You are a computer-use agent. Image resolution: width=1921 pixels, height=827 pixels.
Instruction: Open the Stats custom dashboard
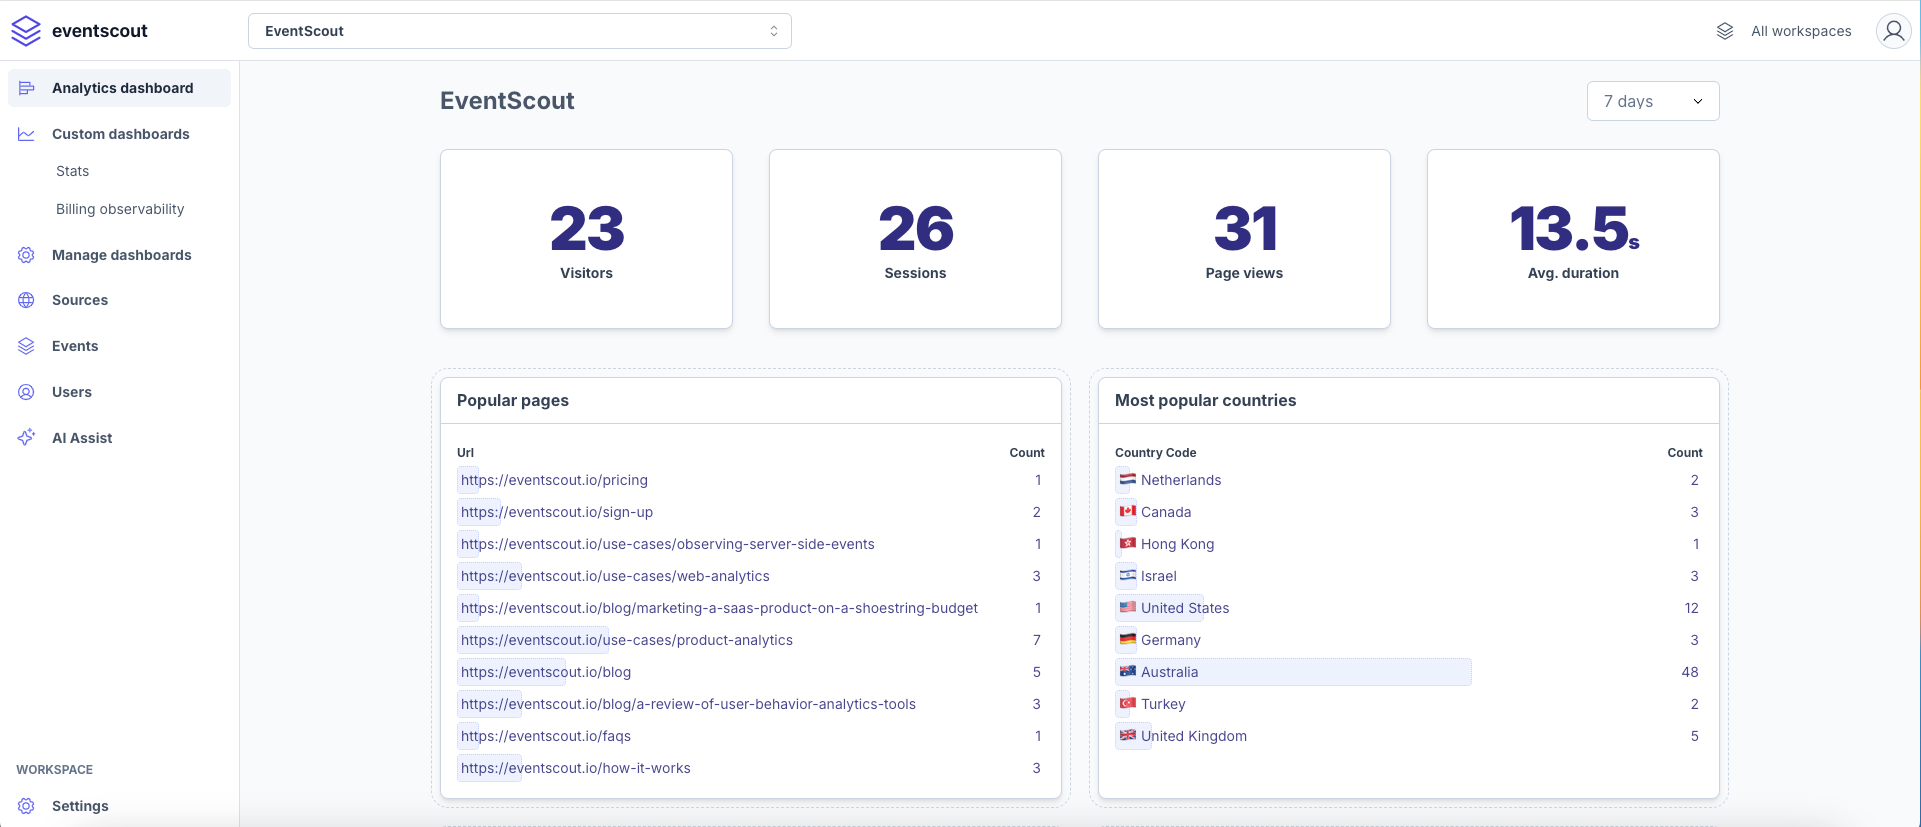pyautogui.click(x=72, y=171)
